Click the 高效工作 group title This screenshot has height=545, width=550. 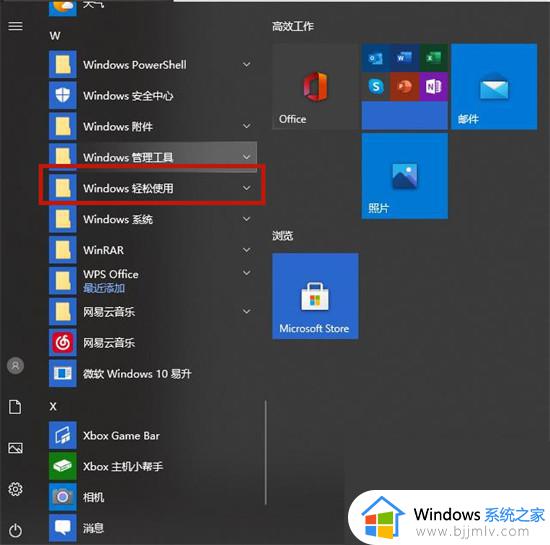coord(293,26)
